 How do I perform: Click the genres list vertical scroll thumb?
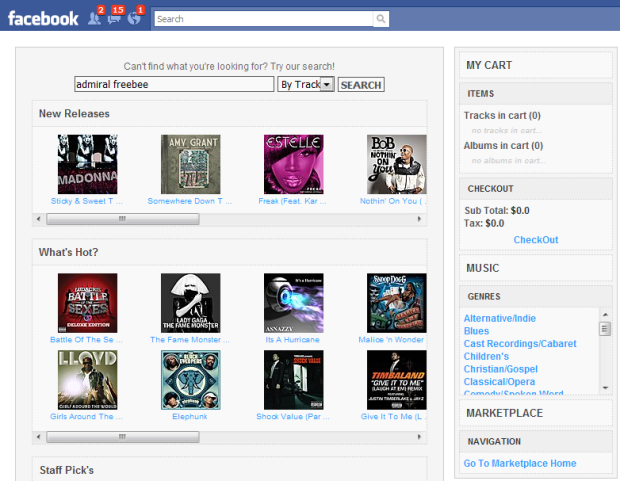click(x=605, y=329)
